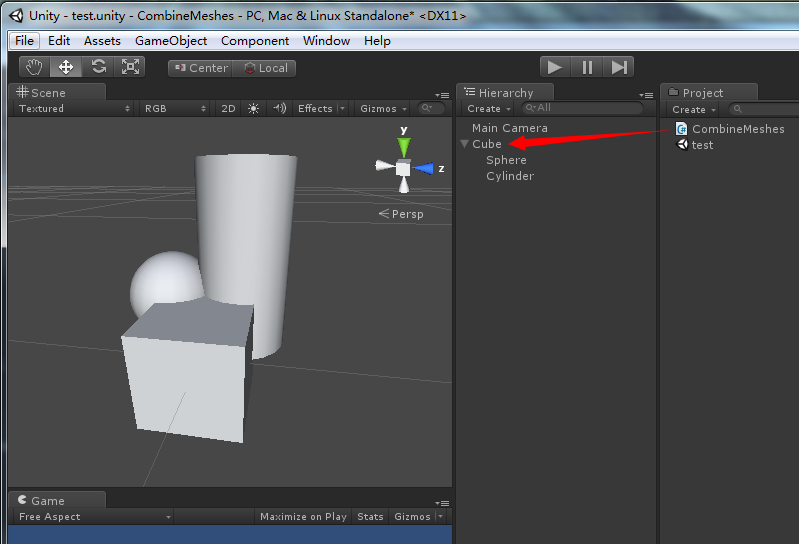
Task: Open the Project Create dropdown
Action: 694,110
